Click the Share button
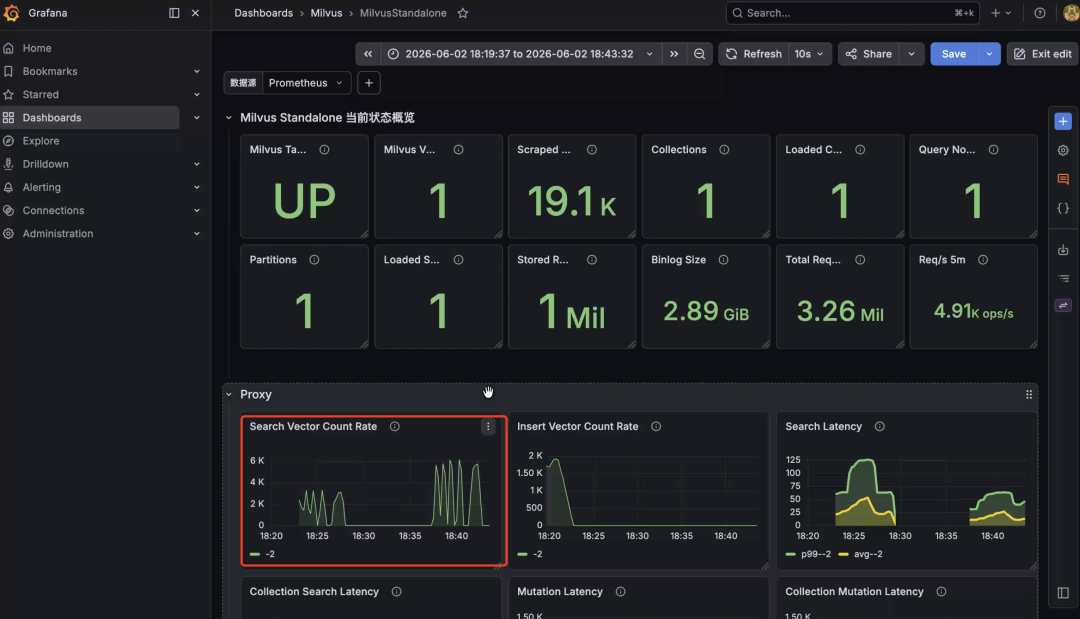This screenshot has width=1080, height=619. (x=869, y=54)
